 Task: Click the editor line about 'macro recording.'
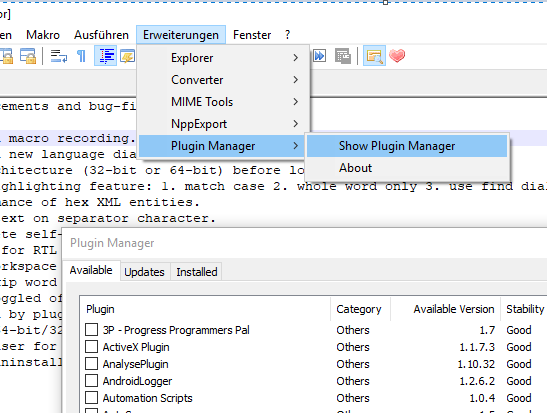(68, 138)
